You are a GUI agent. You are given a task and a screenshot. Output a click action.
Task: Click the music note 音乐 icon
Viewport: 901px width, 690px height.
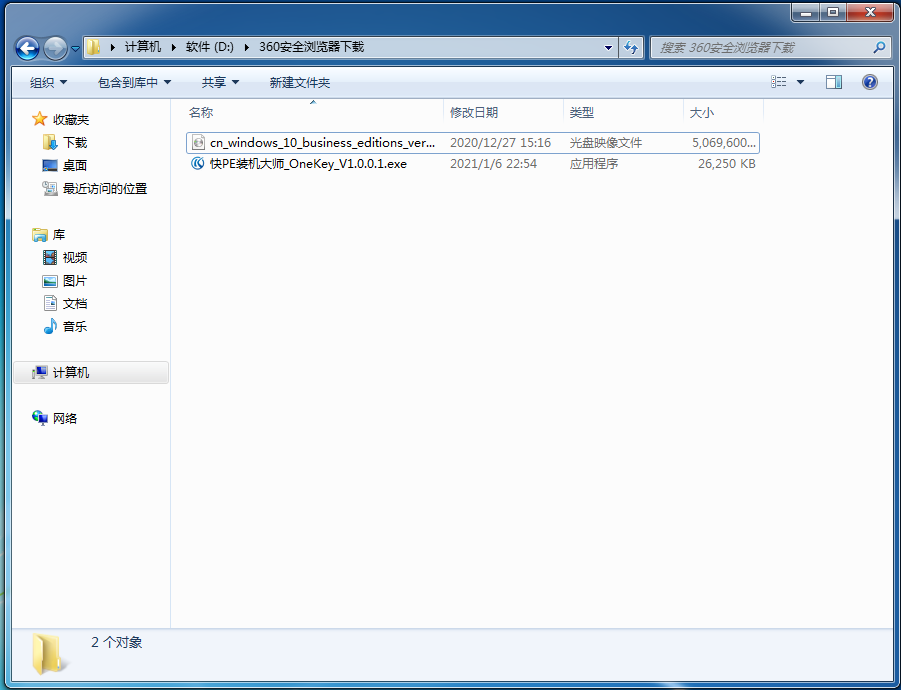point(51,326)
